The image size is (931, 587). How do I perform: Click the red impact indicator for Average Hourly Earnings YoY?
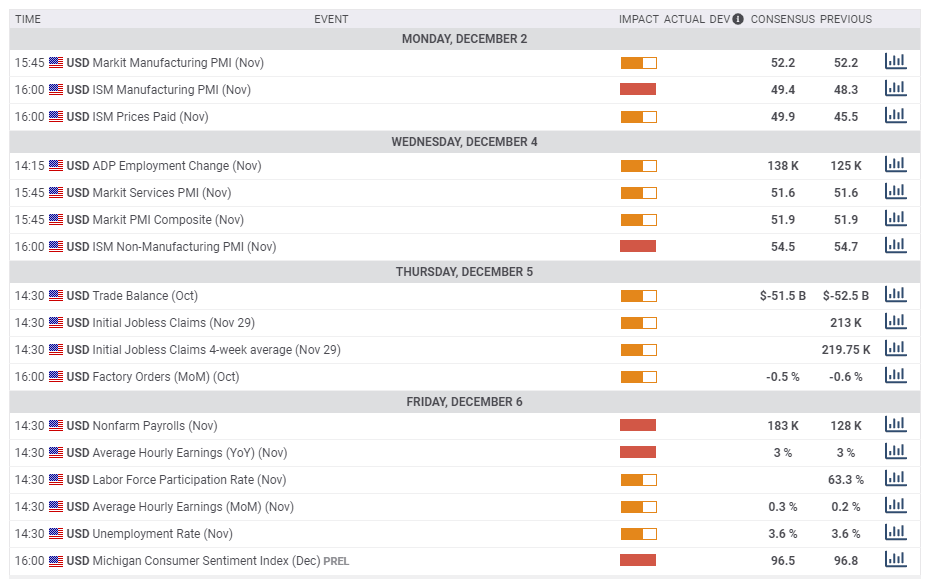638,451
